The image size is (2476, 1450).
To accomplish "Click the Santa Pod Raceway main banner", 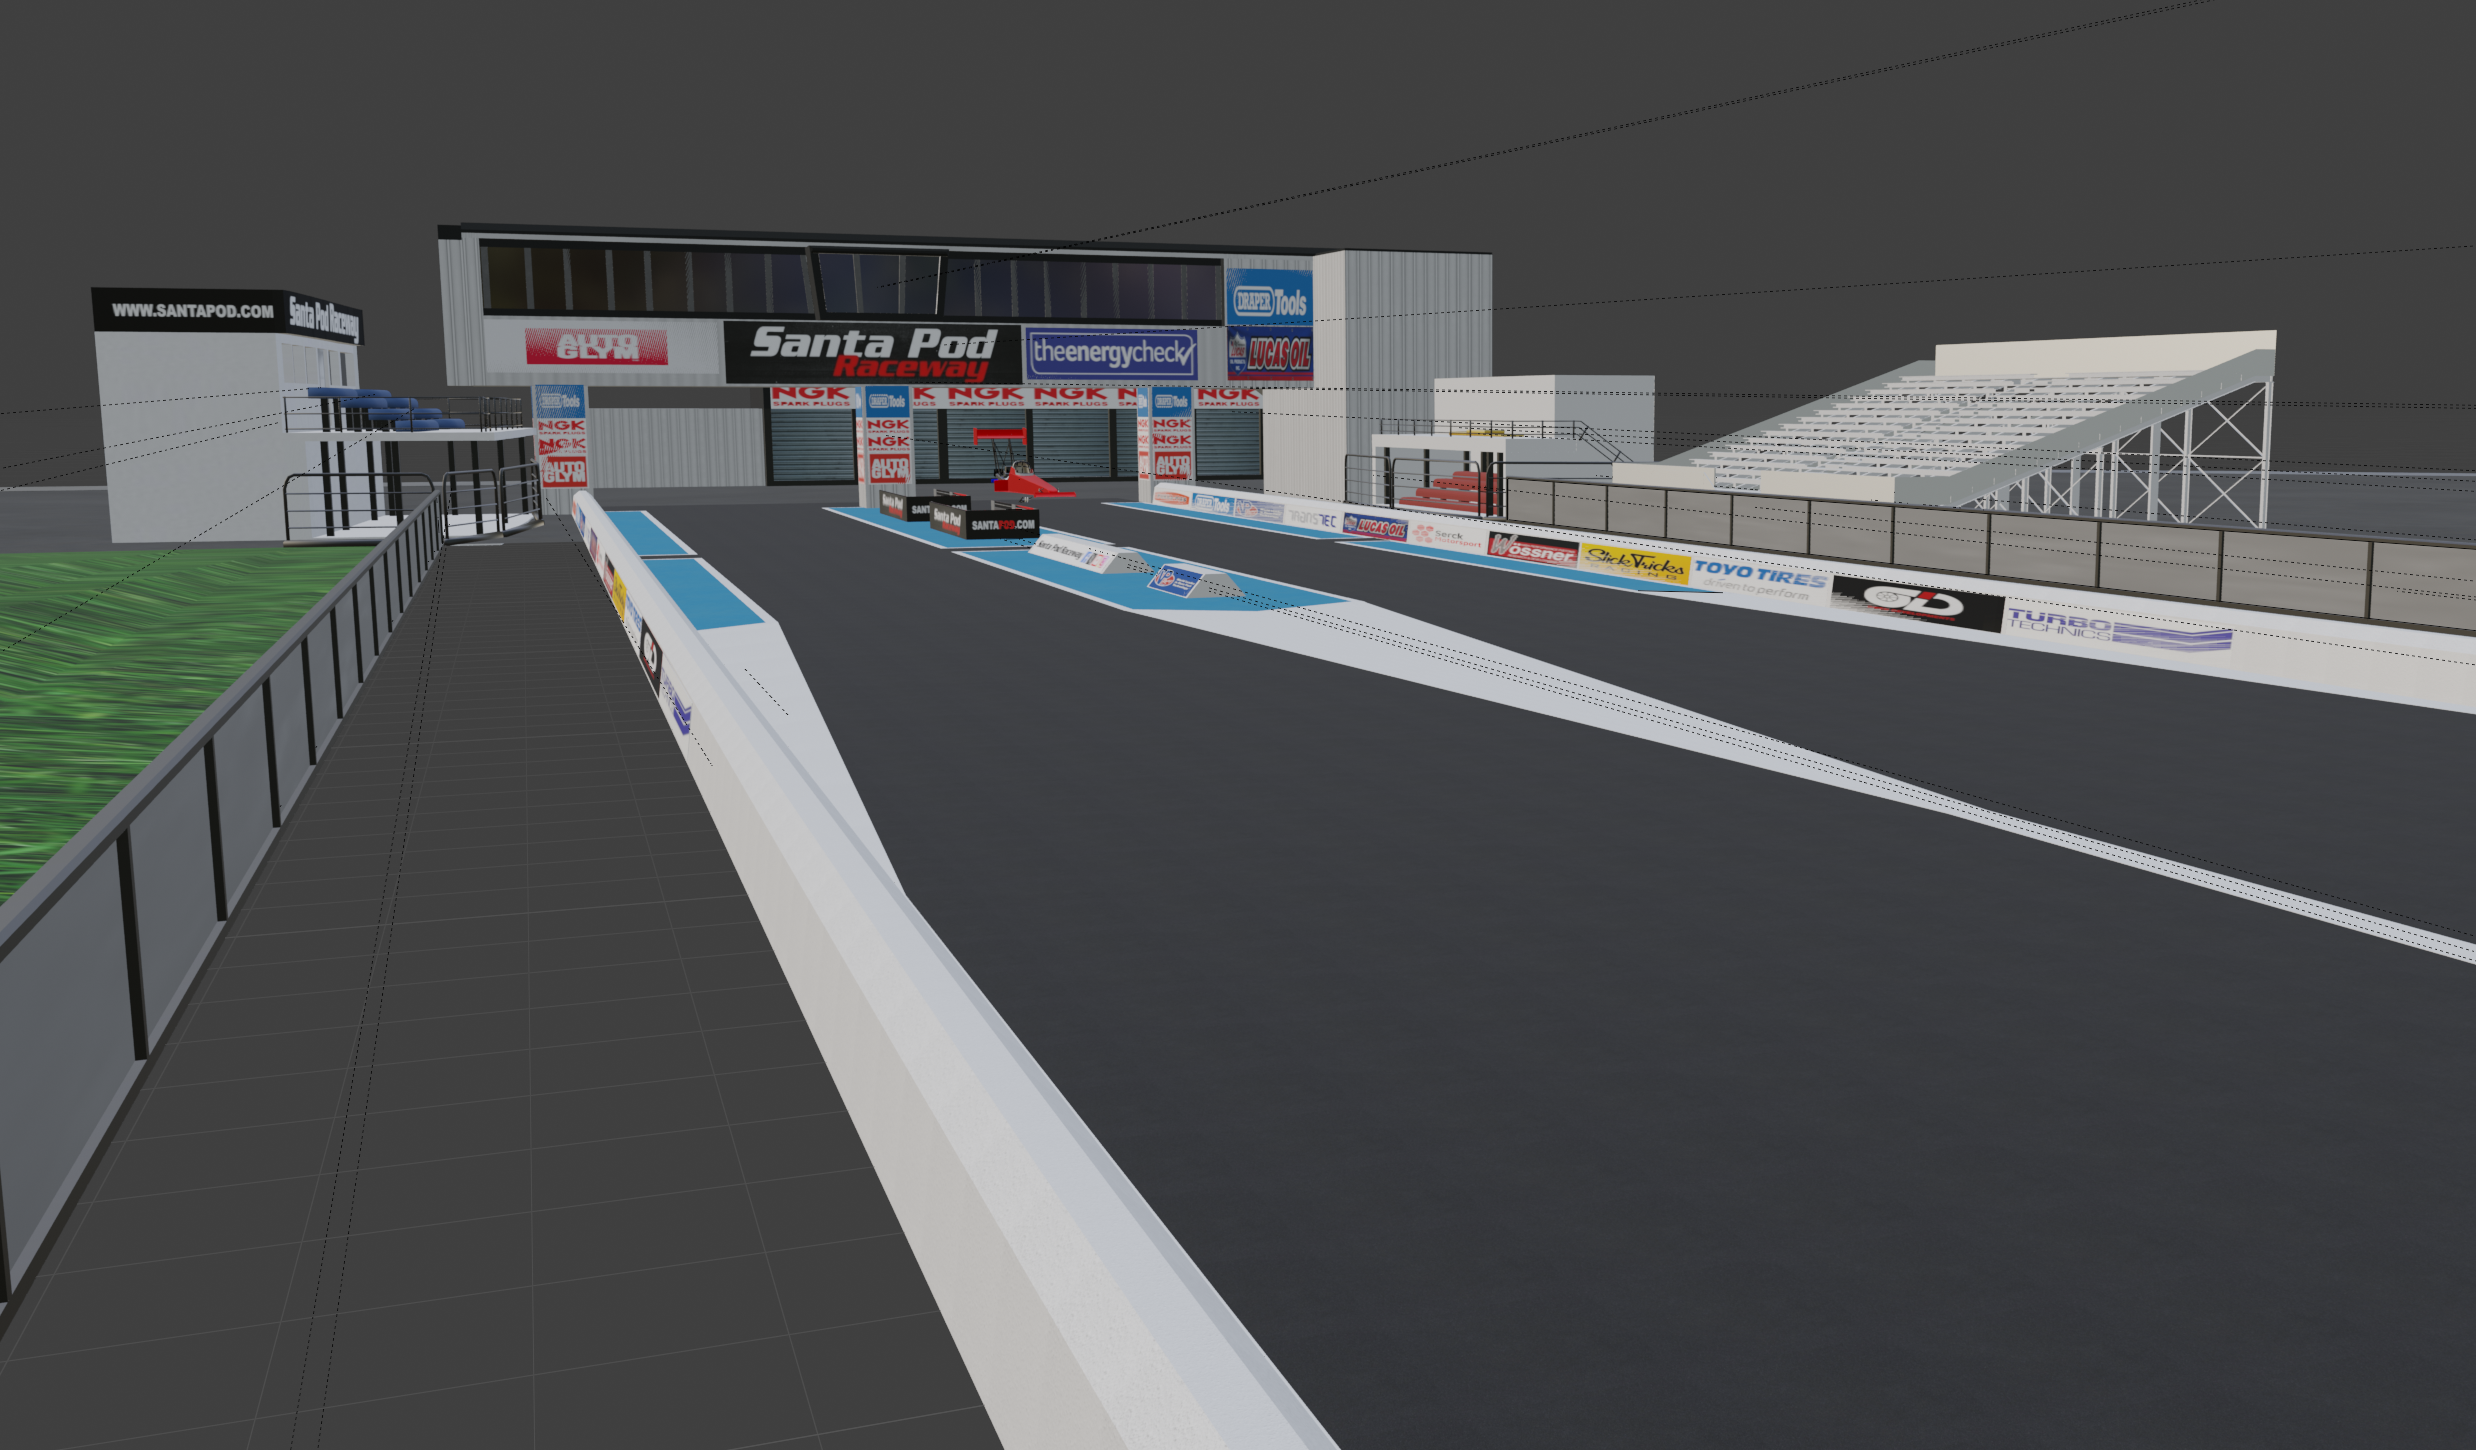I will [873, 353].
